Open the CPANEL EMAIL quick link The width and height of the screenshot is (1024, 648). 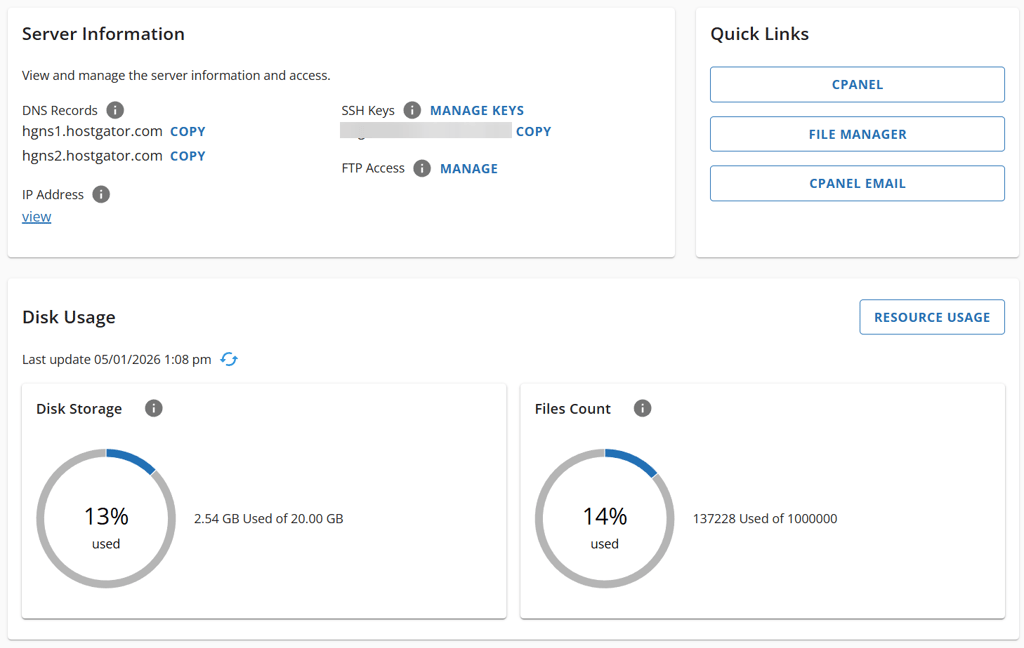click(x=857, y=184)
